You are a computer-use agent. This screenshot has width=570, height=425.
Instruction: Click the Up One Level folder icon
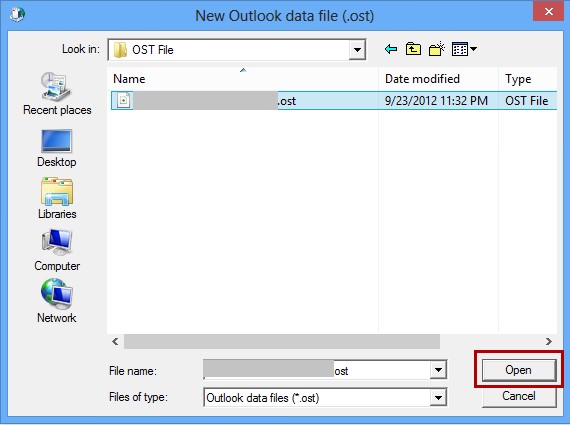pos(413,49)
